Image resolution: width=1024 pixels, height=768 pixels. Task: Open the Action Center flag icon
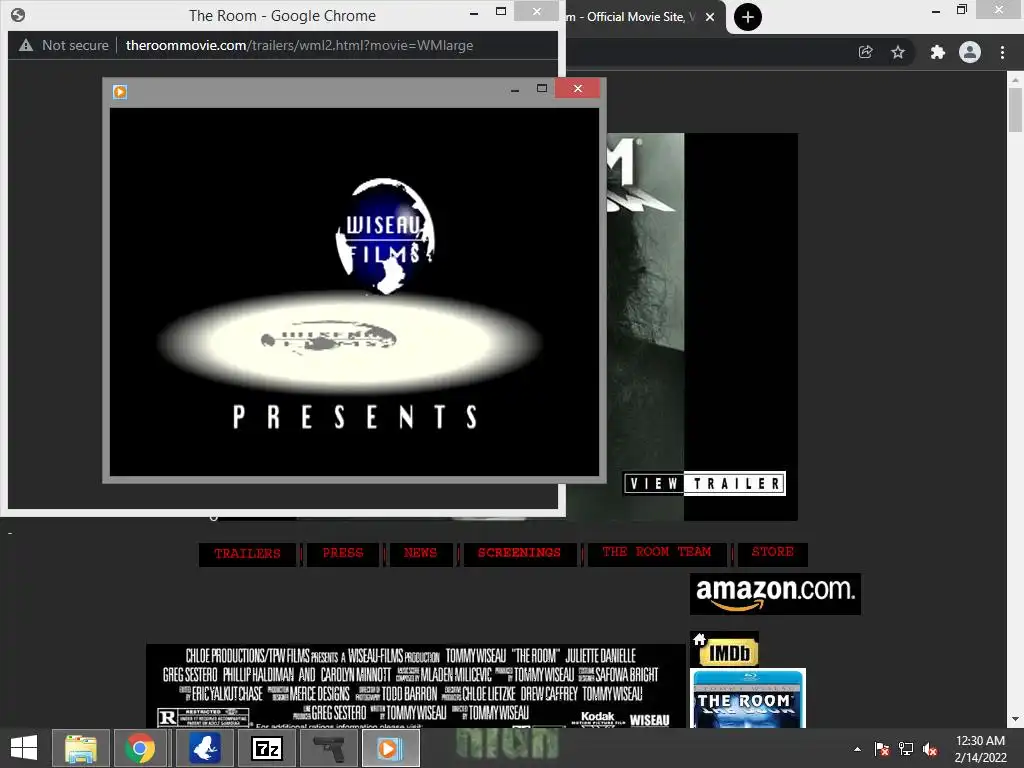[881, 749]
